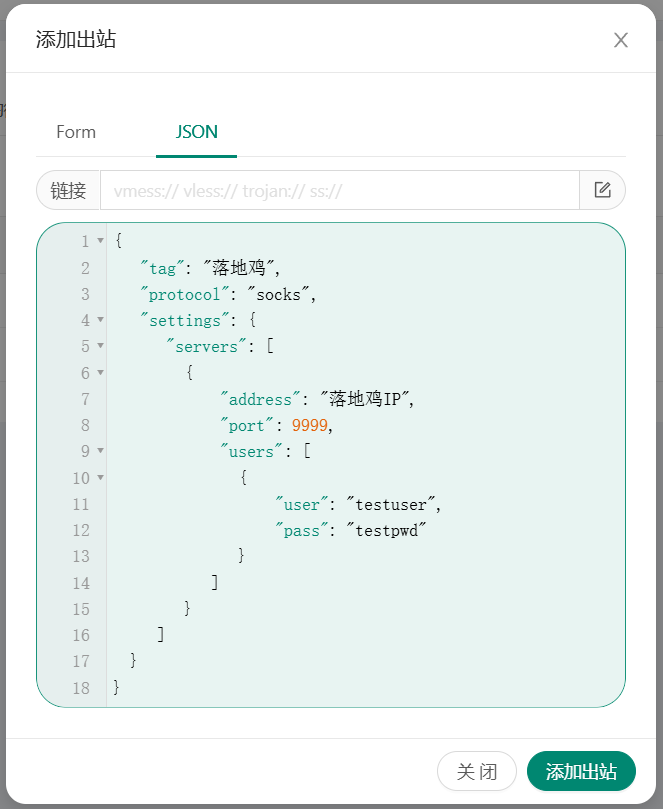Screen dimensions: 663x809
Task: Fold the user object at line 10
Action: (100, 478)
